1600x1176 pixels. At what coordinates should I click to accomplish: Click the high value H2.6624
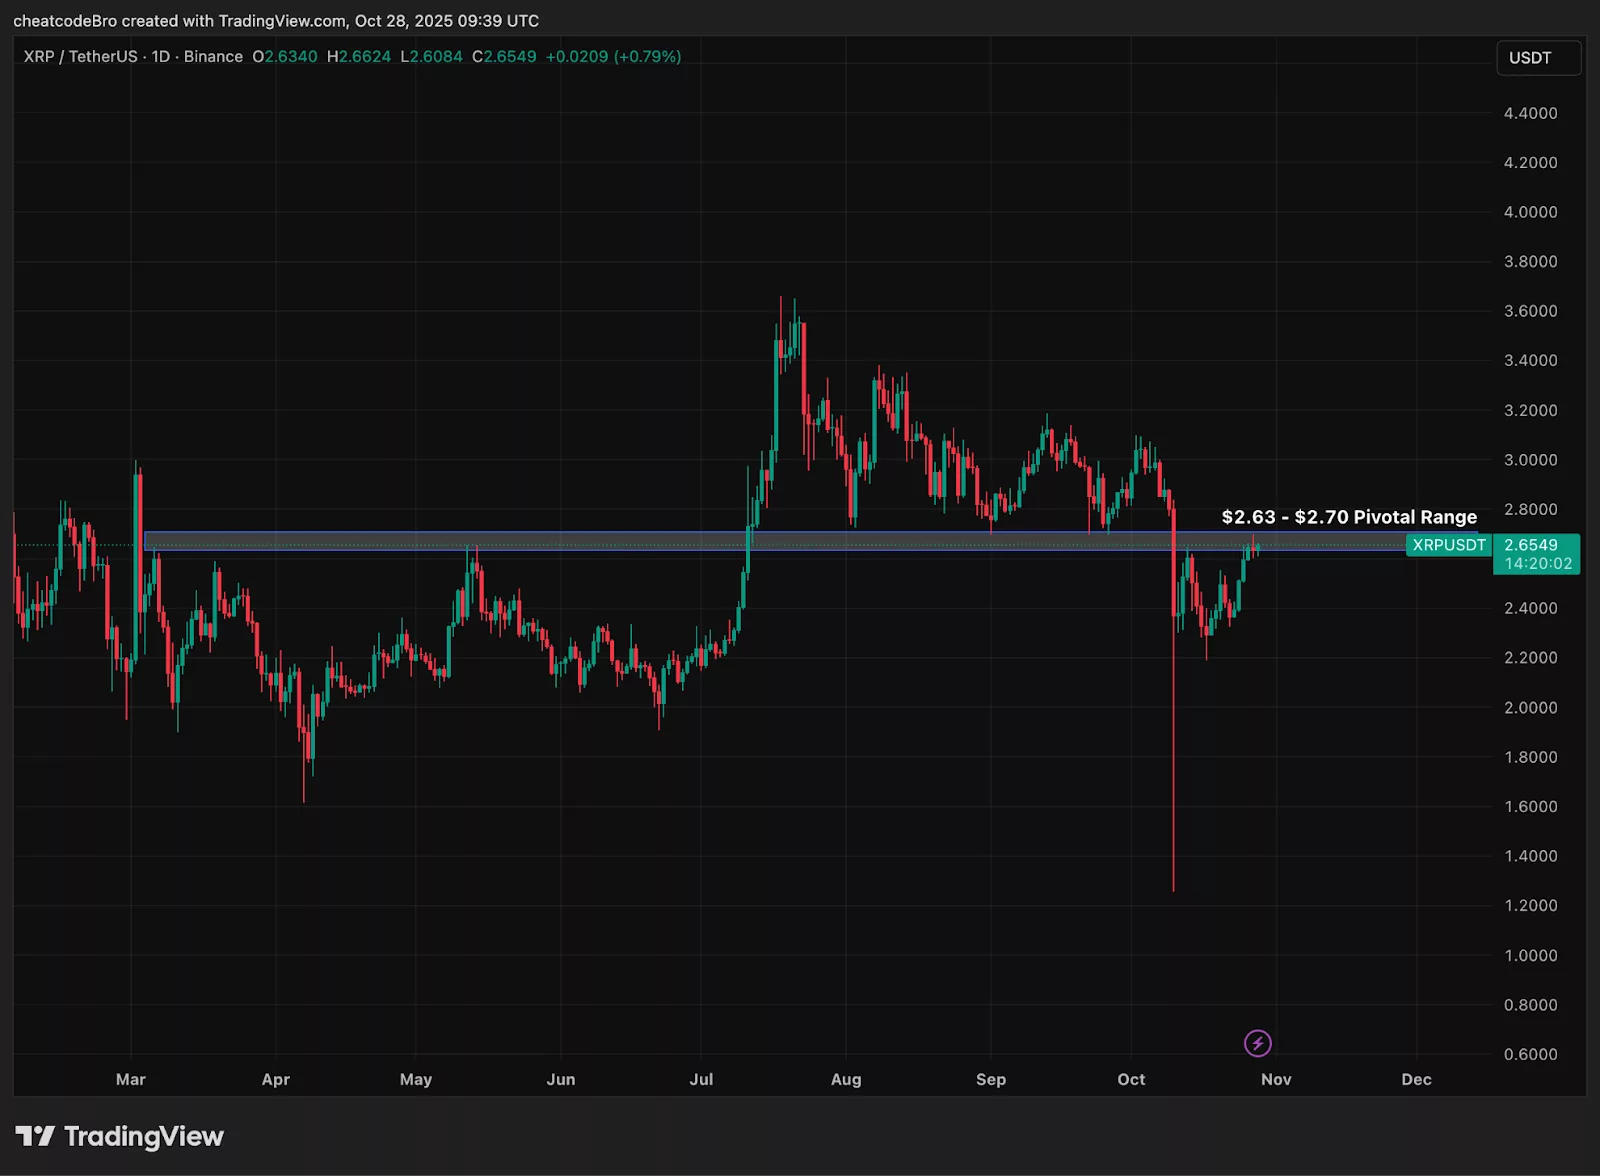358,57
